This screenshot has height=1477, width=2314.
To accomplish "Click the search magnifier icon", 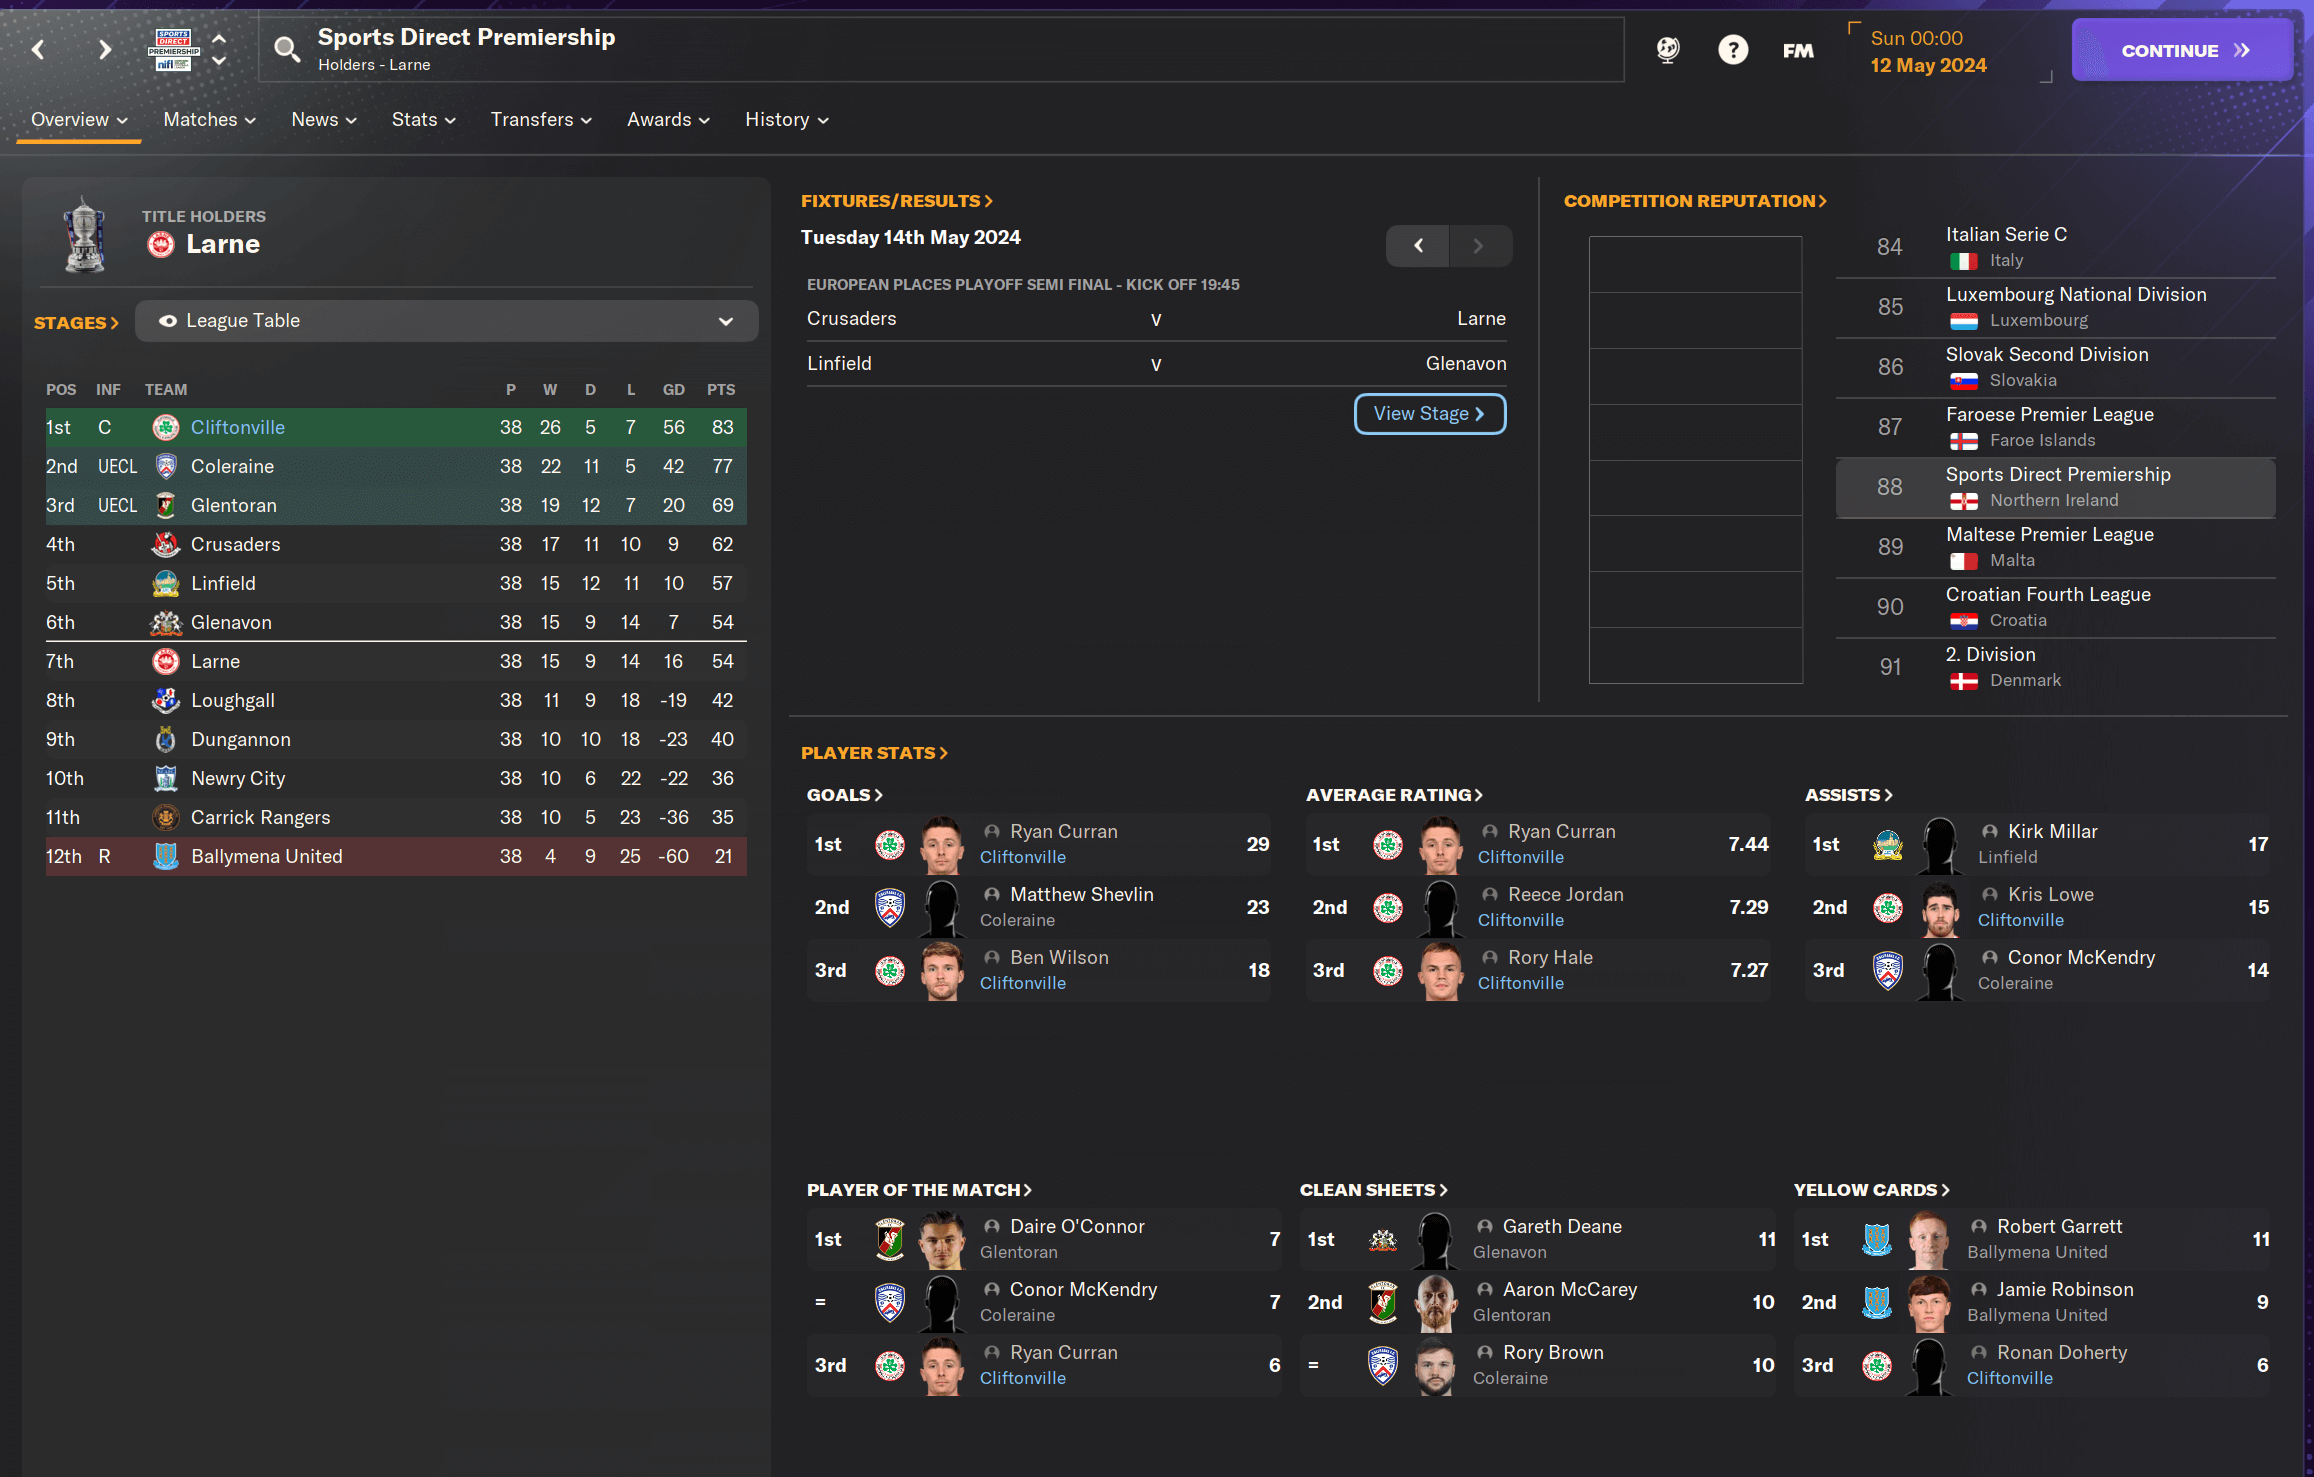I will click(287, 49).
